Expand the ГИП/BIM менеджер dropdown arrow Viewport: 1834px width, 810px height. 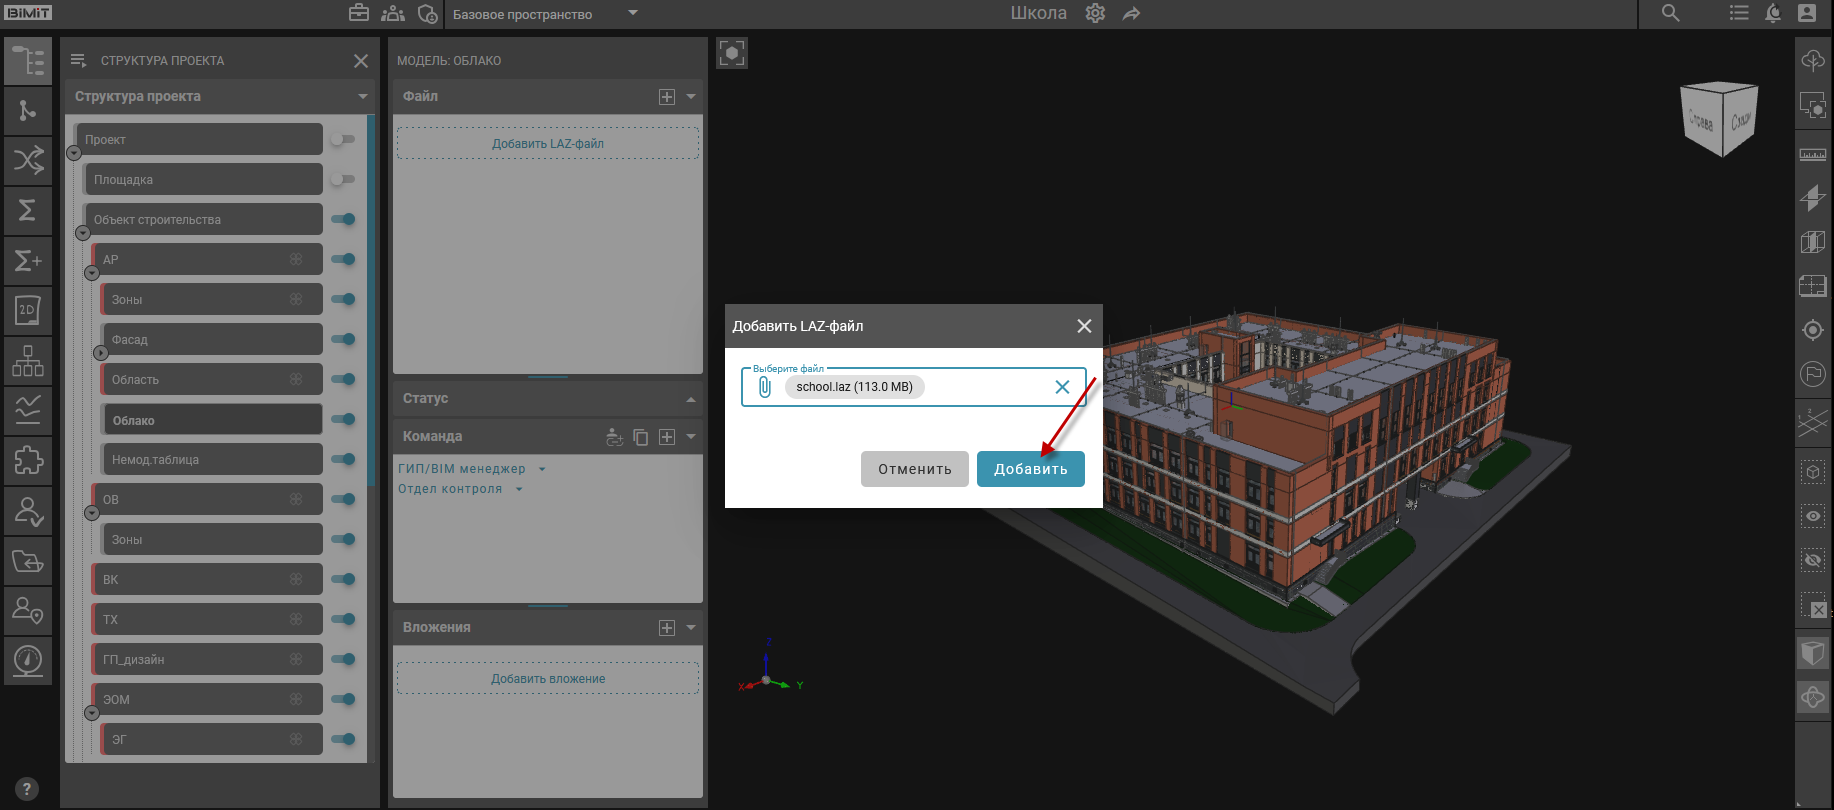(x=542, y=469)
